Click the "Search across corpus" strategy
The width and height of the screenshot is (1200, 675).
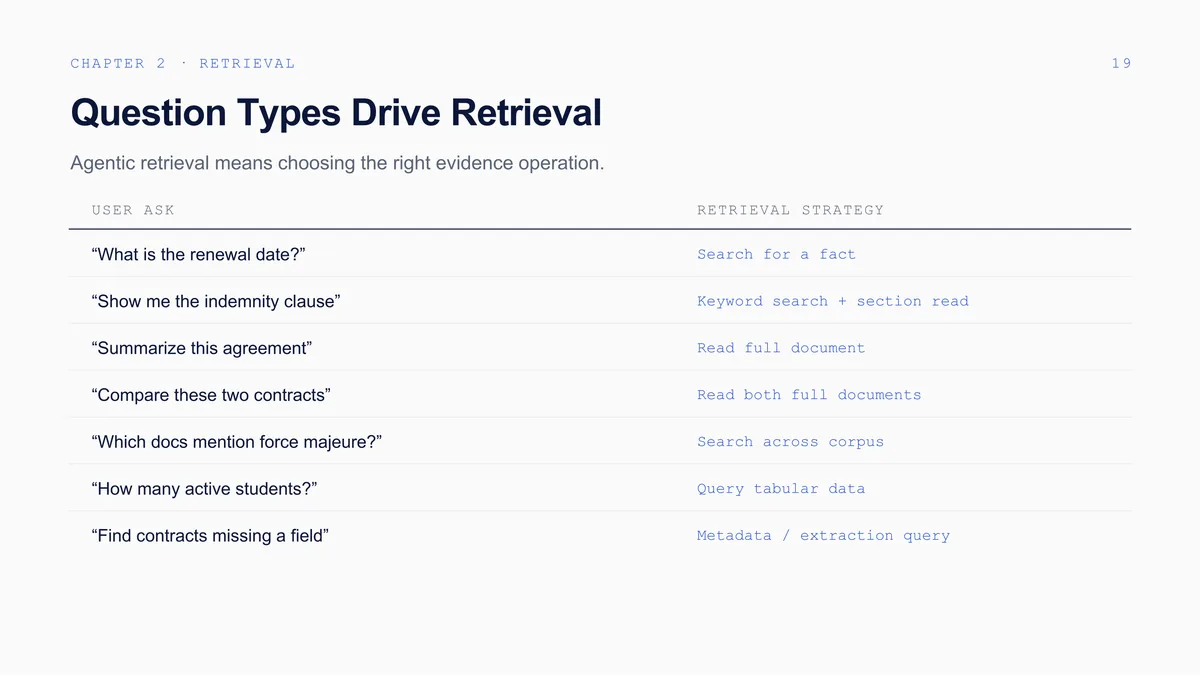(790, 442)
